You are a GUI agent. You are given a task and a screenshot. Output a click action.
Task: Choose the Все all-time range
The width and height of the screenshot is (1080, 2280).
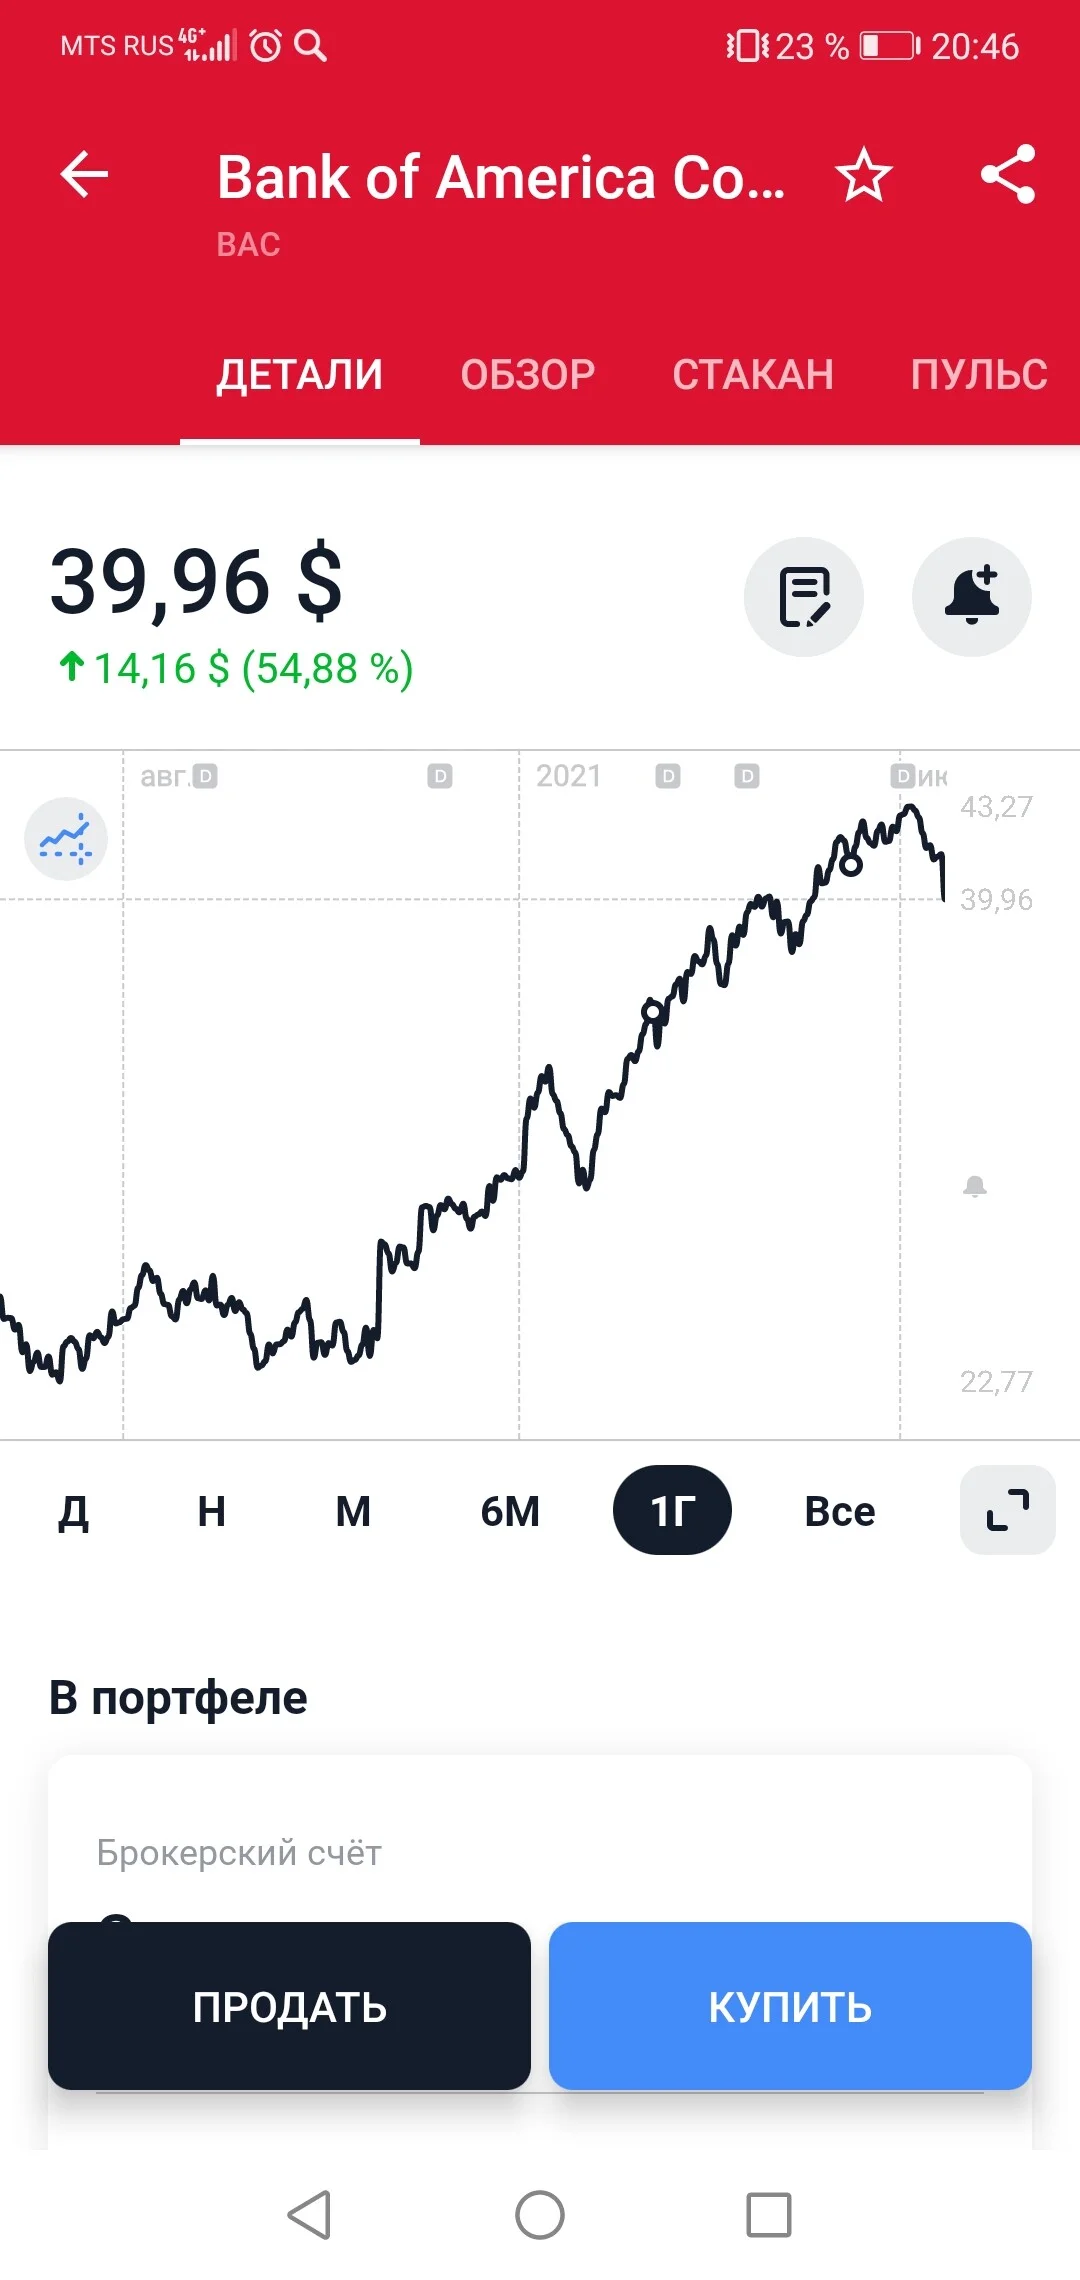[x=840, y=1511]
